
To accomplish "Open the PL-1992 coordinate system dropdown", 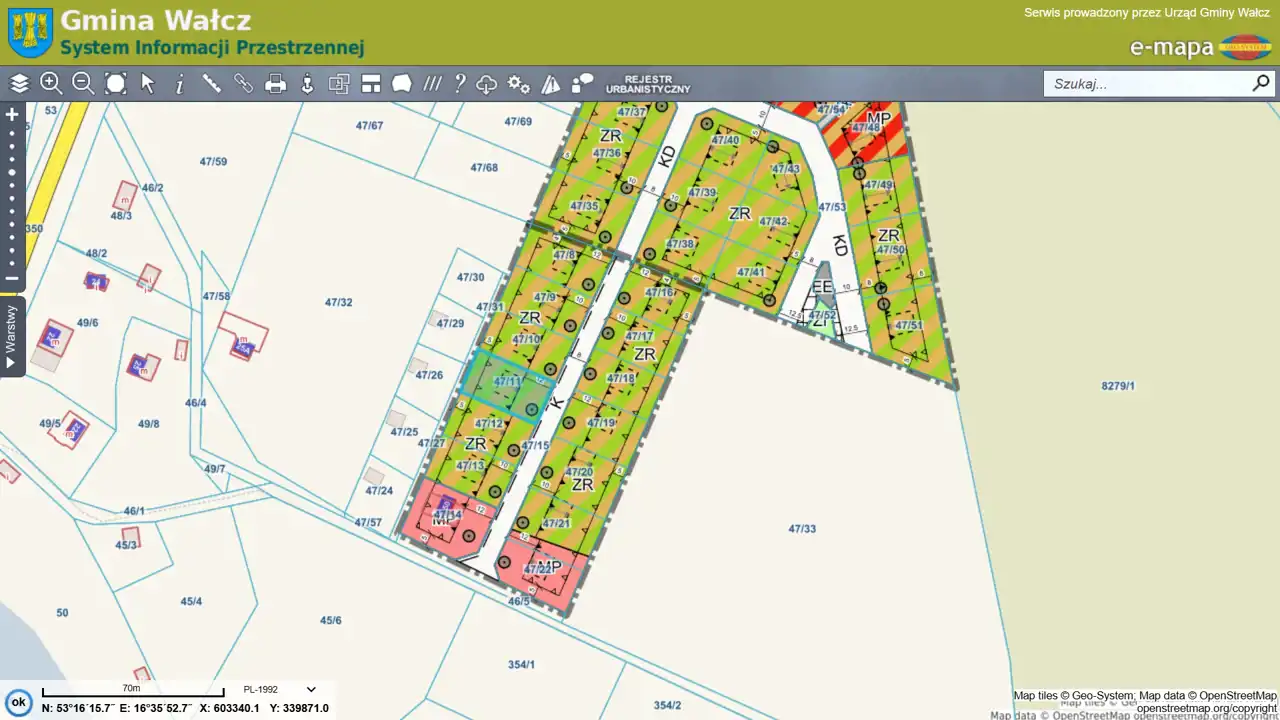I will click(280, 690).
